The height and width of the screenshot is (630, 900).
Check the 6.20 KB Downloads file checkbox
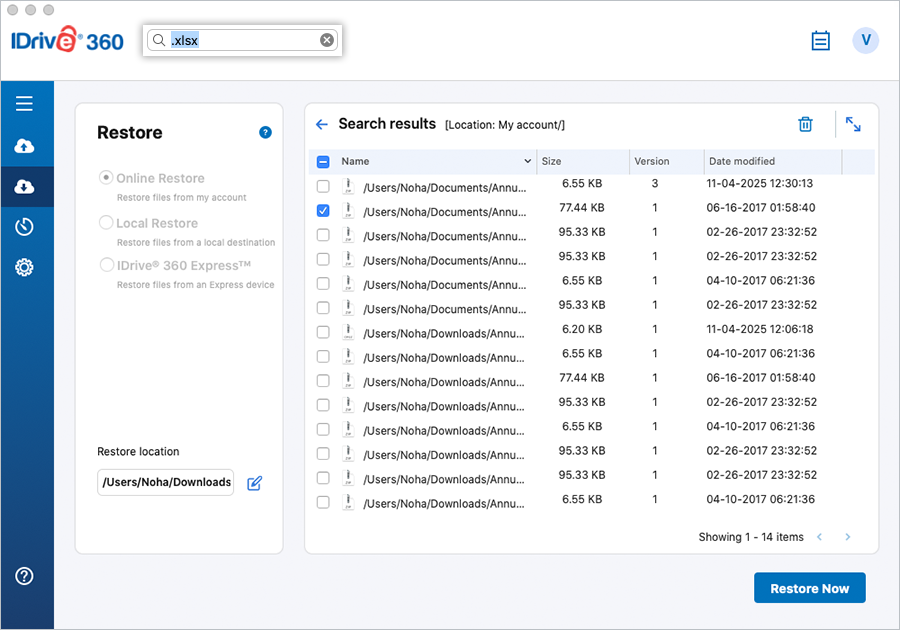(323, 332)
